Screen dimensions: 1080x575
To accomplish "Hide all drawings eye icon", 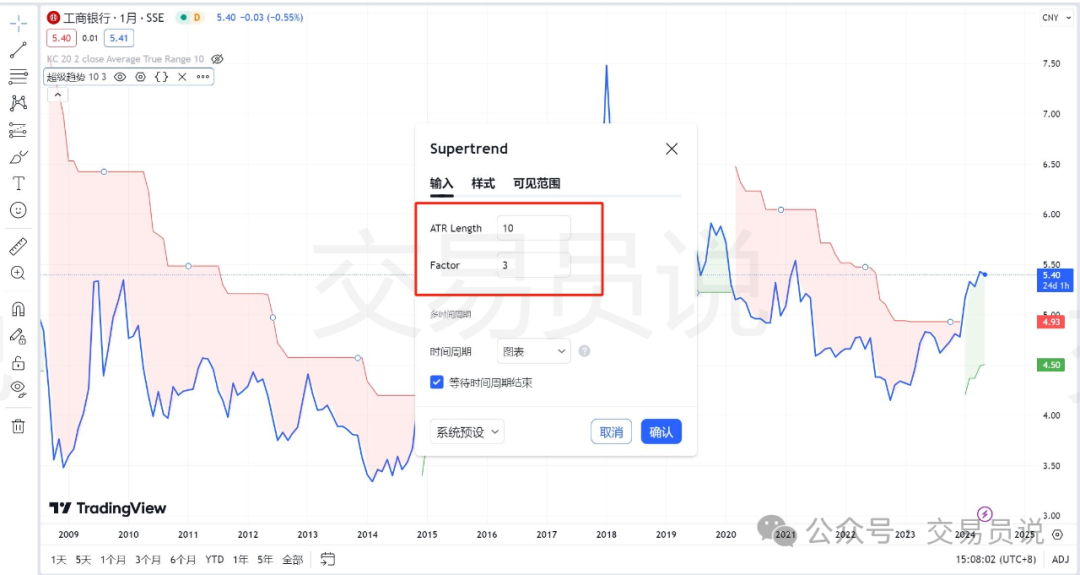I will point(19,390).
